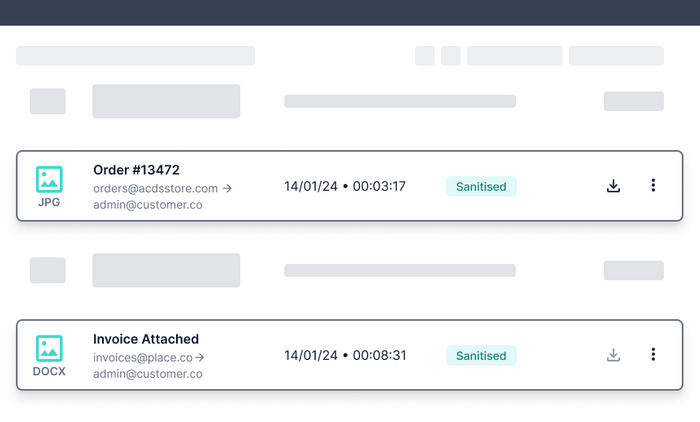Download the Invoice Attached file
Viewport: 700px width, 422px height.
614,355
